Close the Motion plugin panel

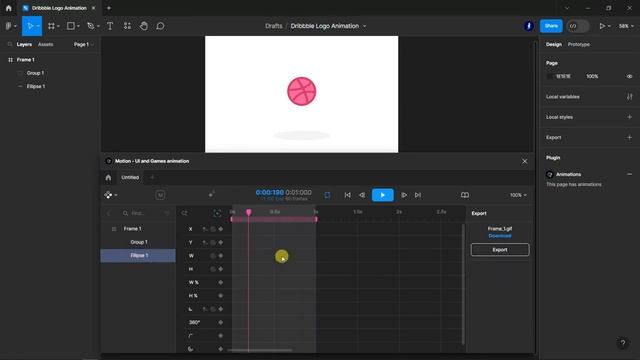click(524, 161)
